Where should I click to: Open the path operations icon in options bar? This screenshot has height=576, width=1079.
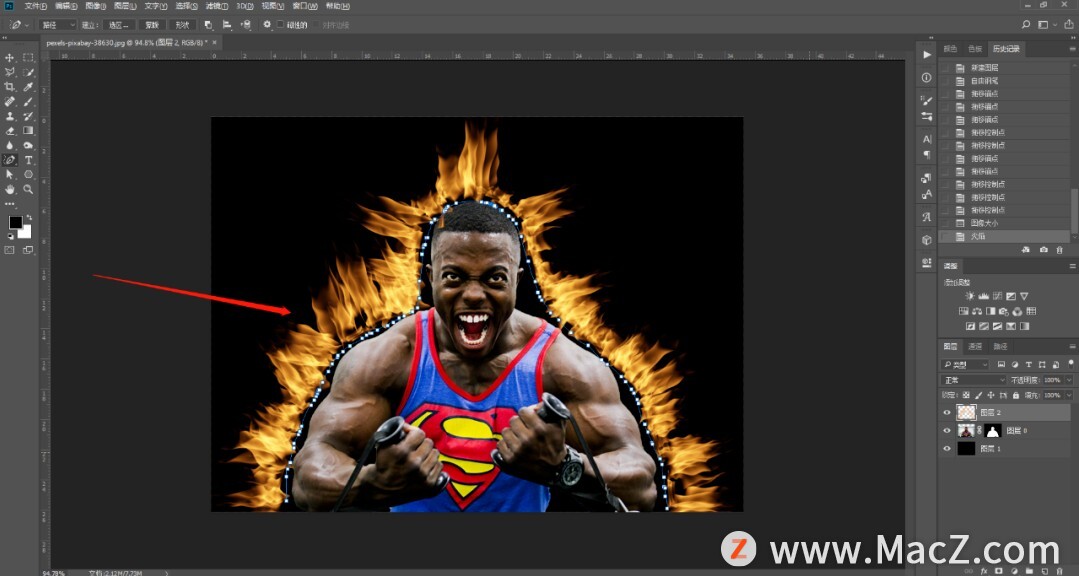209,25
